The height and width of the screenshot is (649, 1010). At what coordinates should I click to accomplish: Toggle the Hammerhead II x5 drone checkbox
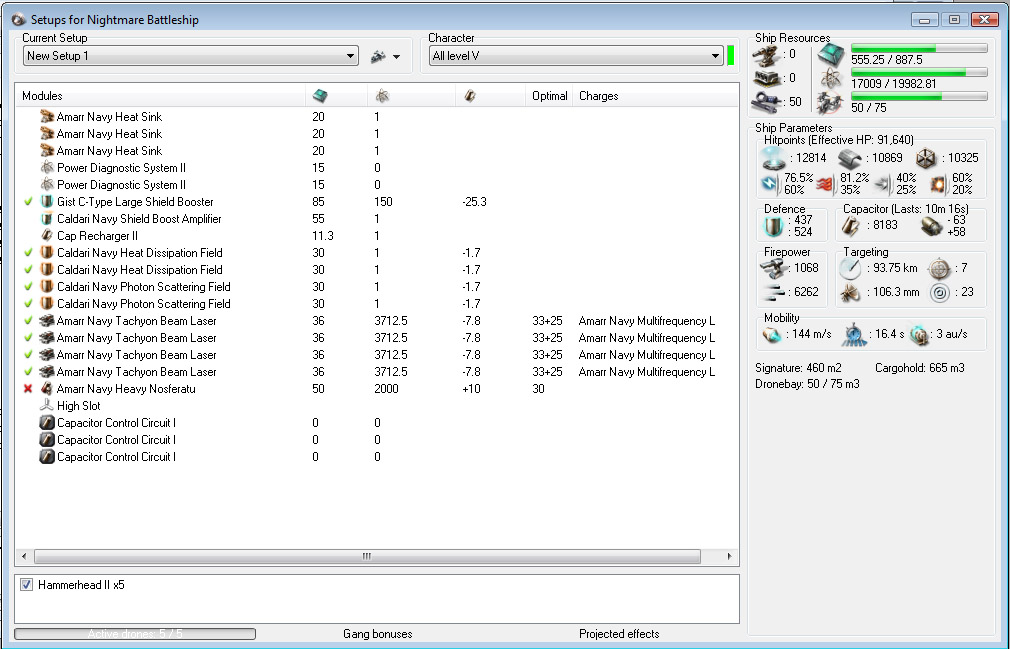point(27,585)
